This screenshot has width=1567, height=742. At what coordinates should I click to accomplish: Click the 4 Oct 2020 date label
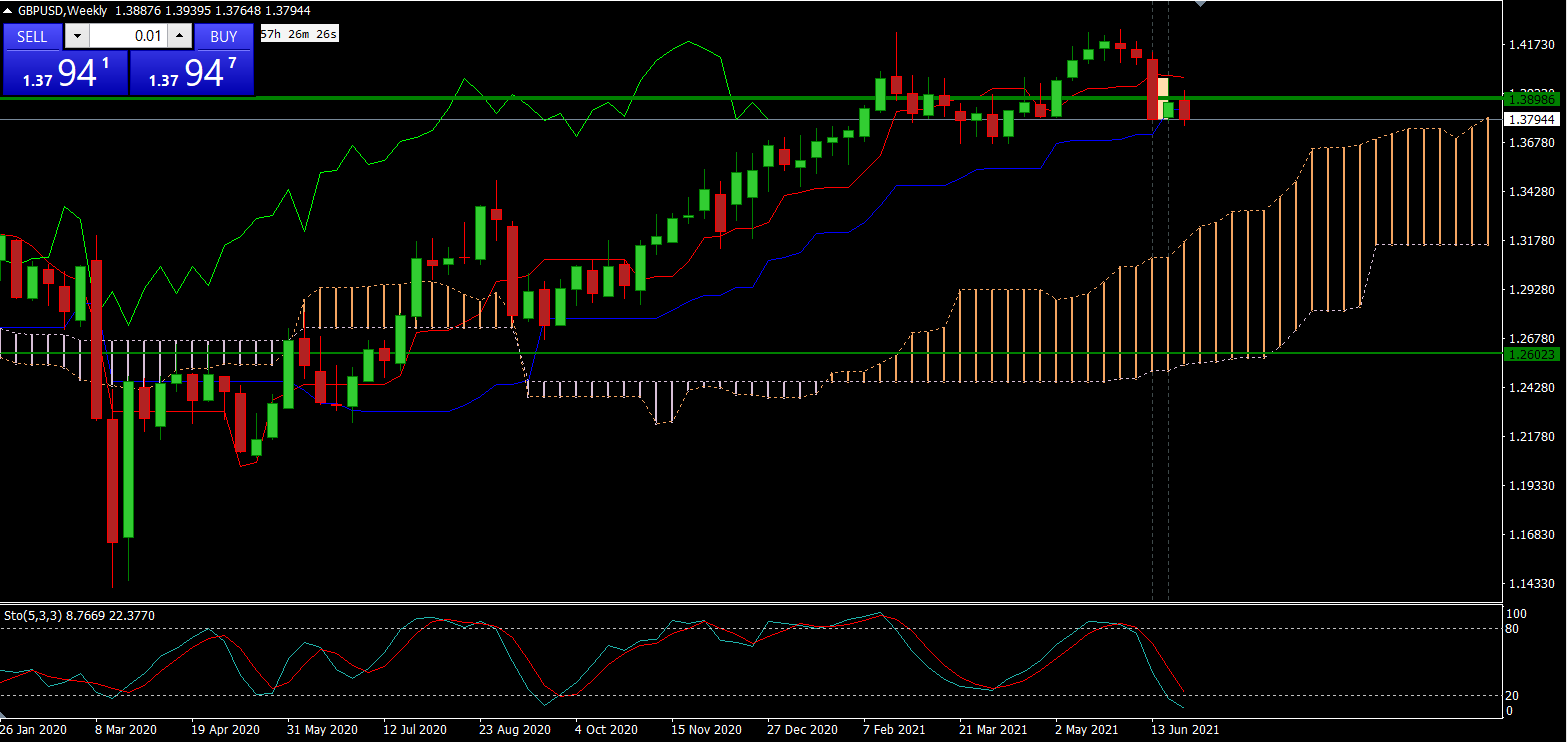tap(609, 730)
